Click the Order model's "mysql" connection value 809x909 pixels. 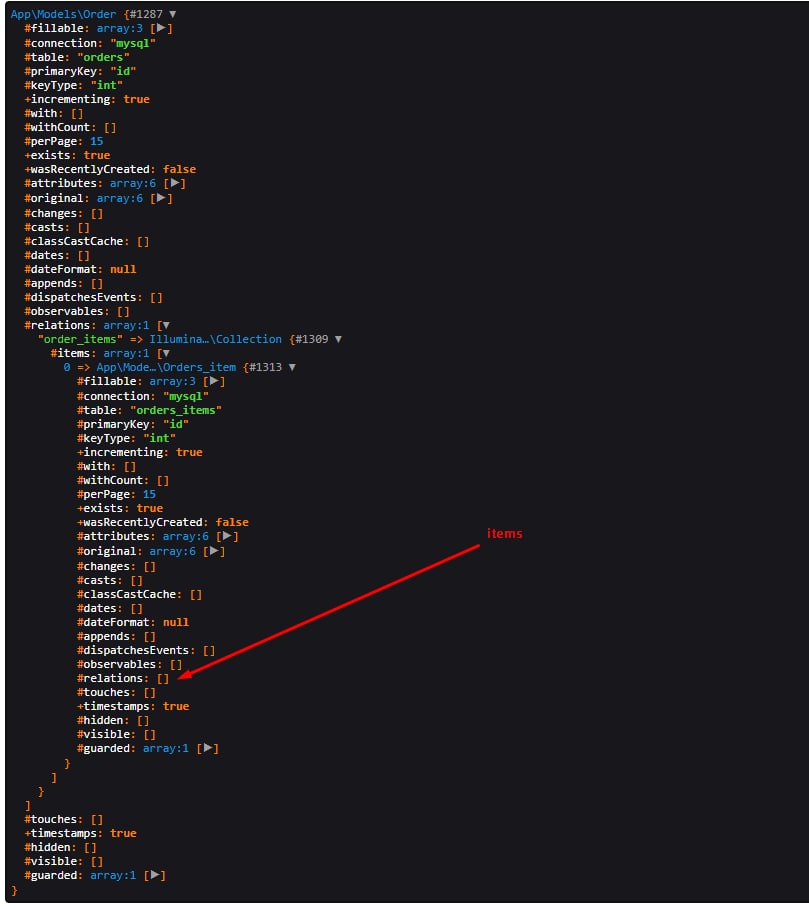(133, 43)
